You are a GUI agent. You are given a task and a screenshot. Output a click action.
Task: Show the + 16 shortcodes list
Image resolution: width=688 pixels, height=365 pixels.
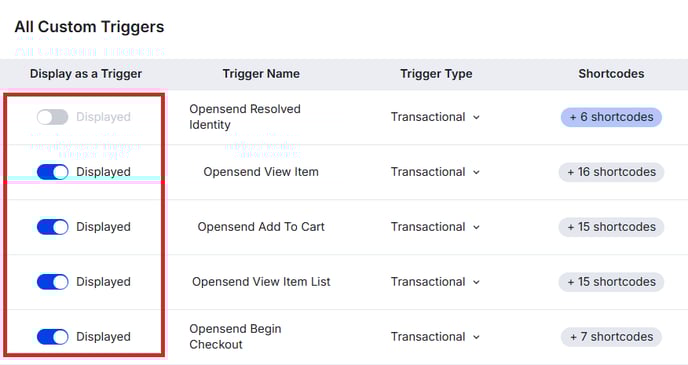click(x=611, y=172)
